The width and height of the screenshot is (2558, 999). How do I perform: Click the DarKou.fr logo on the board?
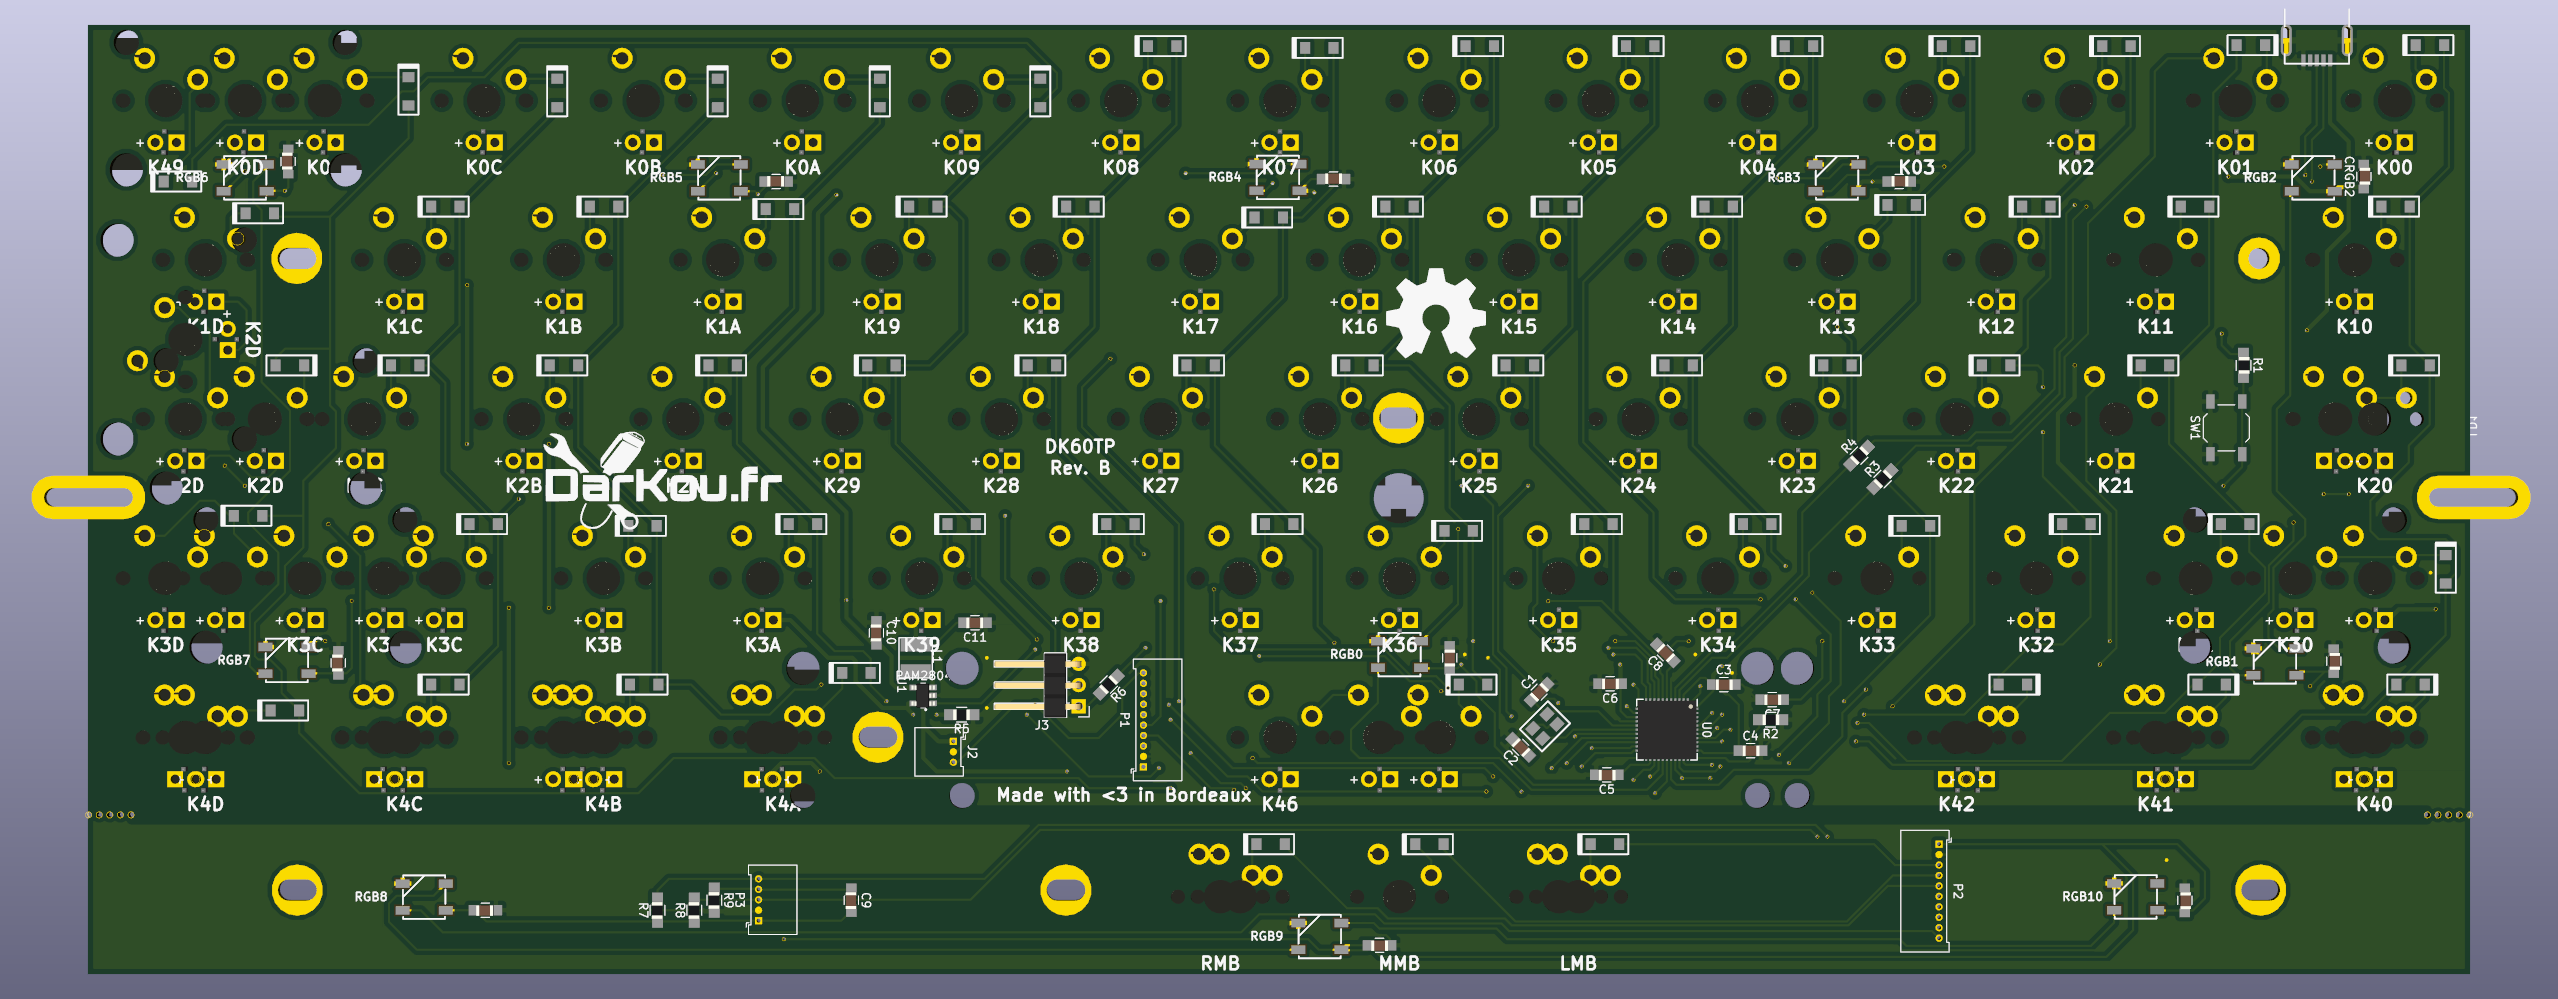(662, 480)
